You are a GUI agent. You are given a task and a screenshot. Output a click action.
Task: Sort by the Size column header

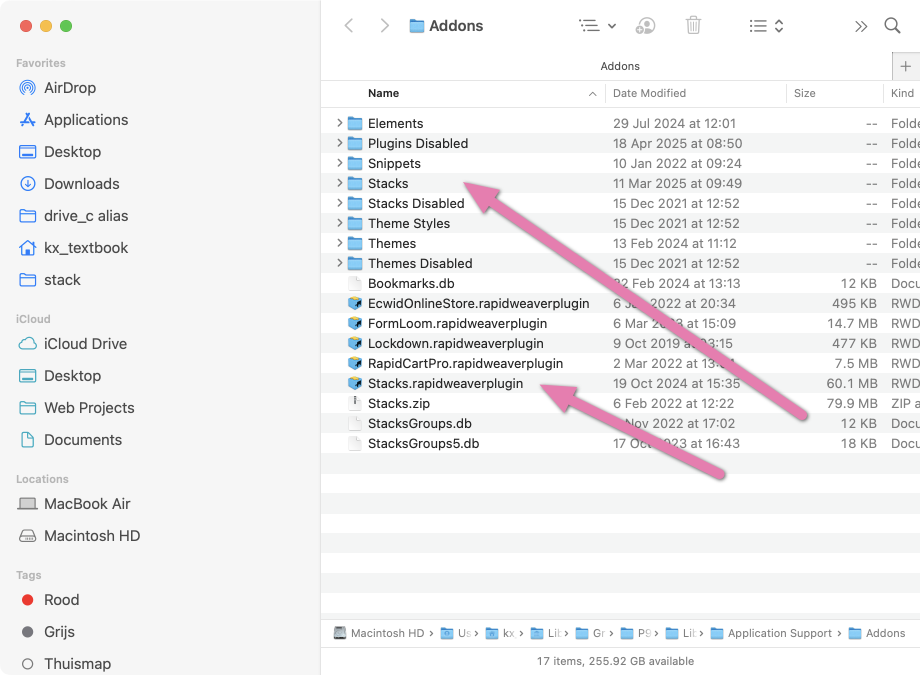(x=804, y=93)
